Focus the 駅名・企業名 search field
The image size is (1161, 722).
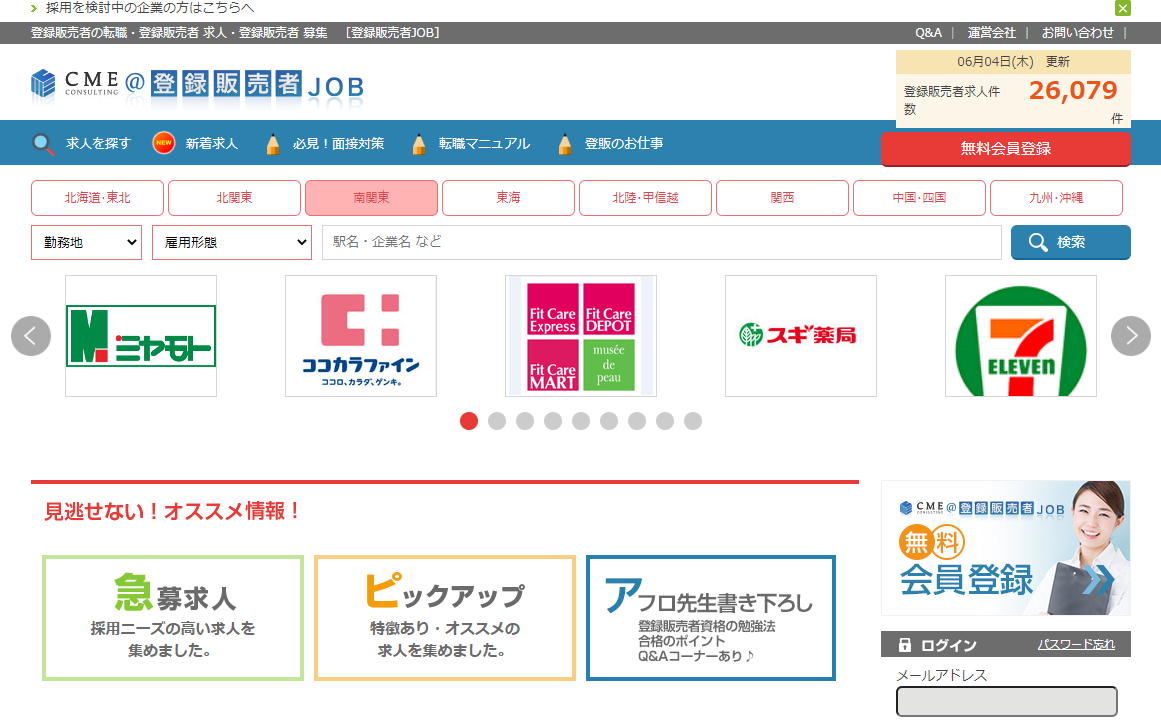point(661,242)
